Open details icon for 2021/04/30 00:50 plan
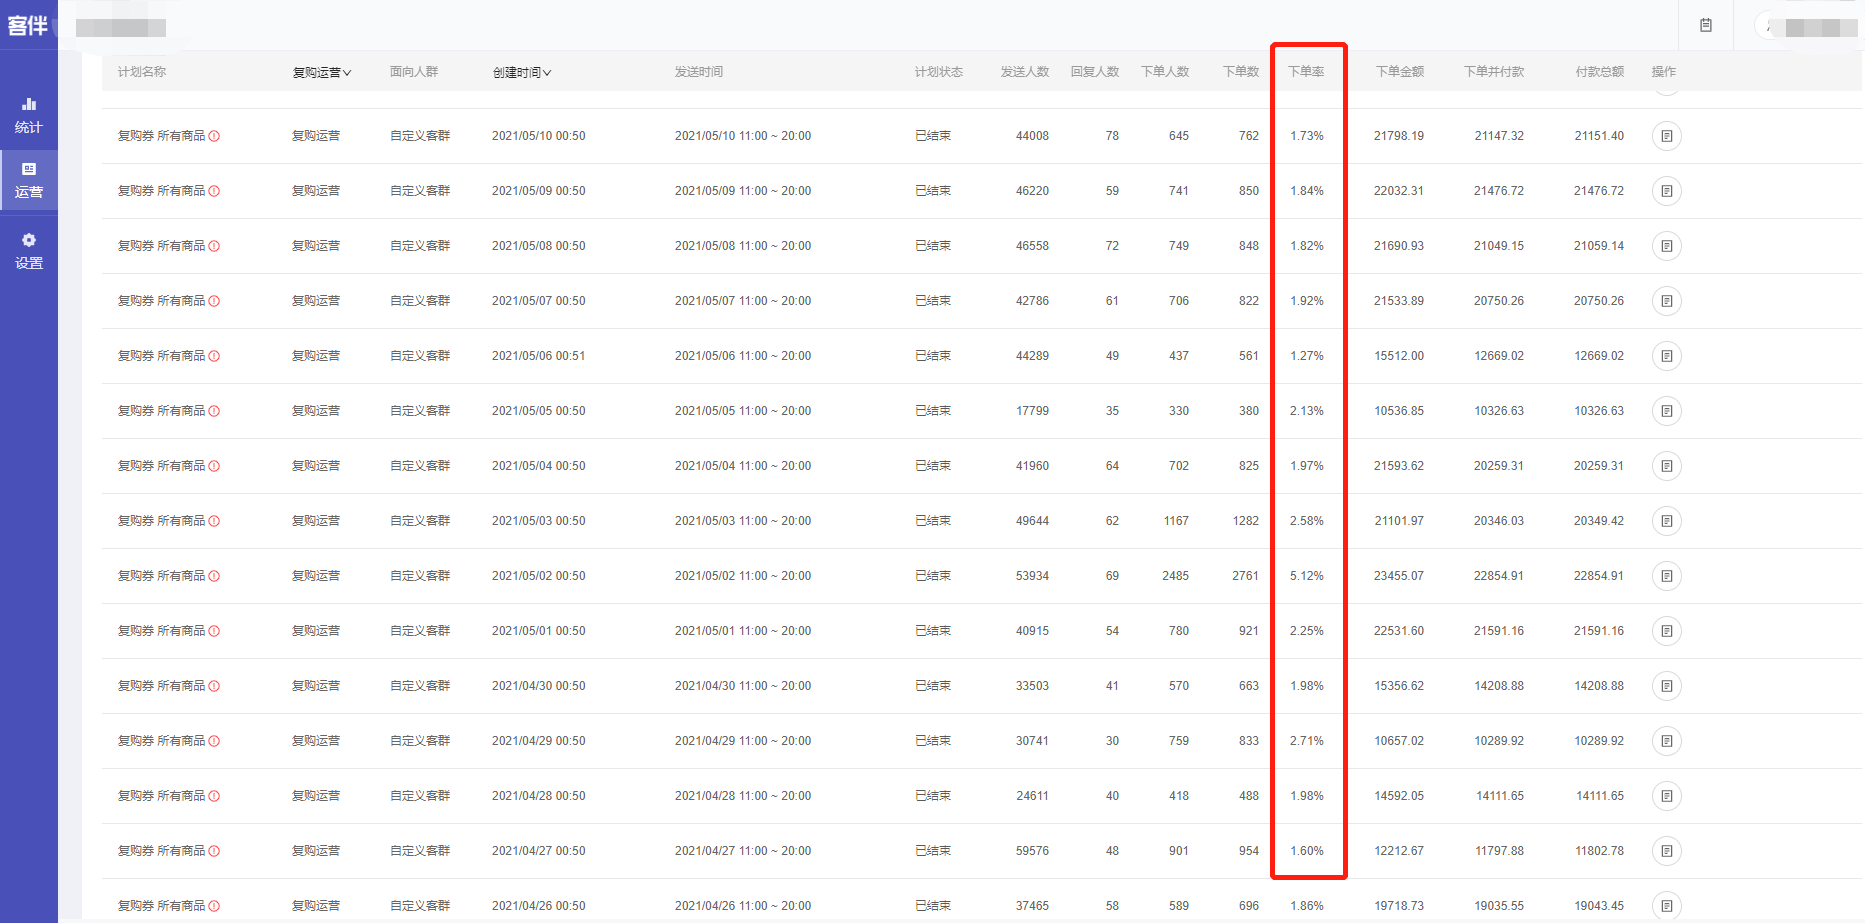Image resolution: width=1865 pixels, height=923 pixels. [1666, 686]
